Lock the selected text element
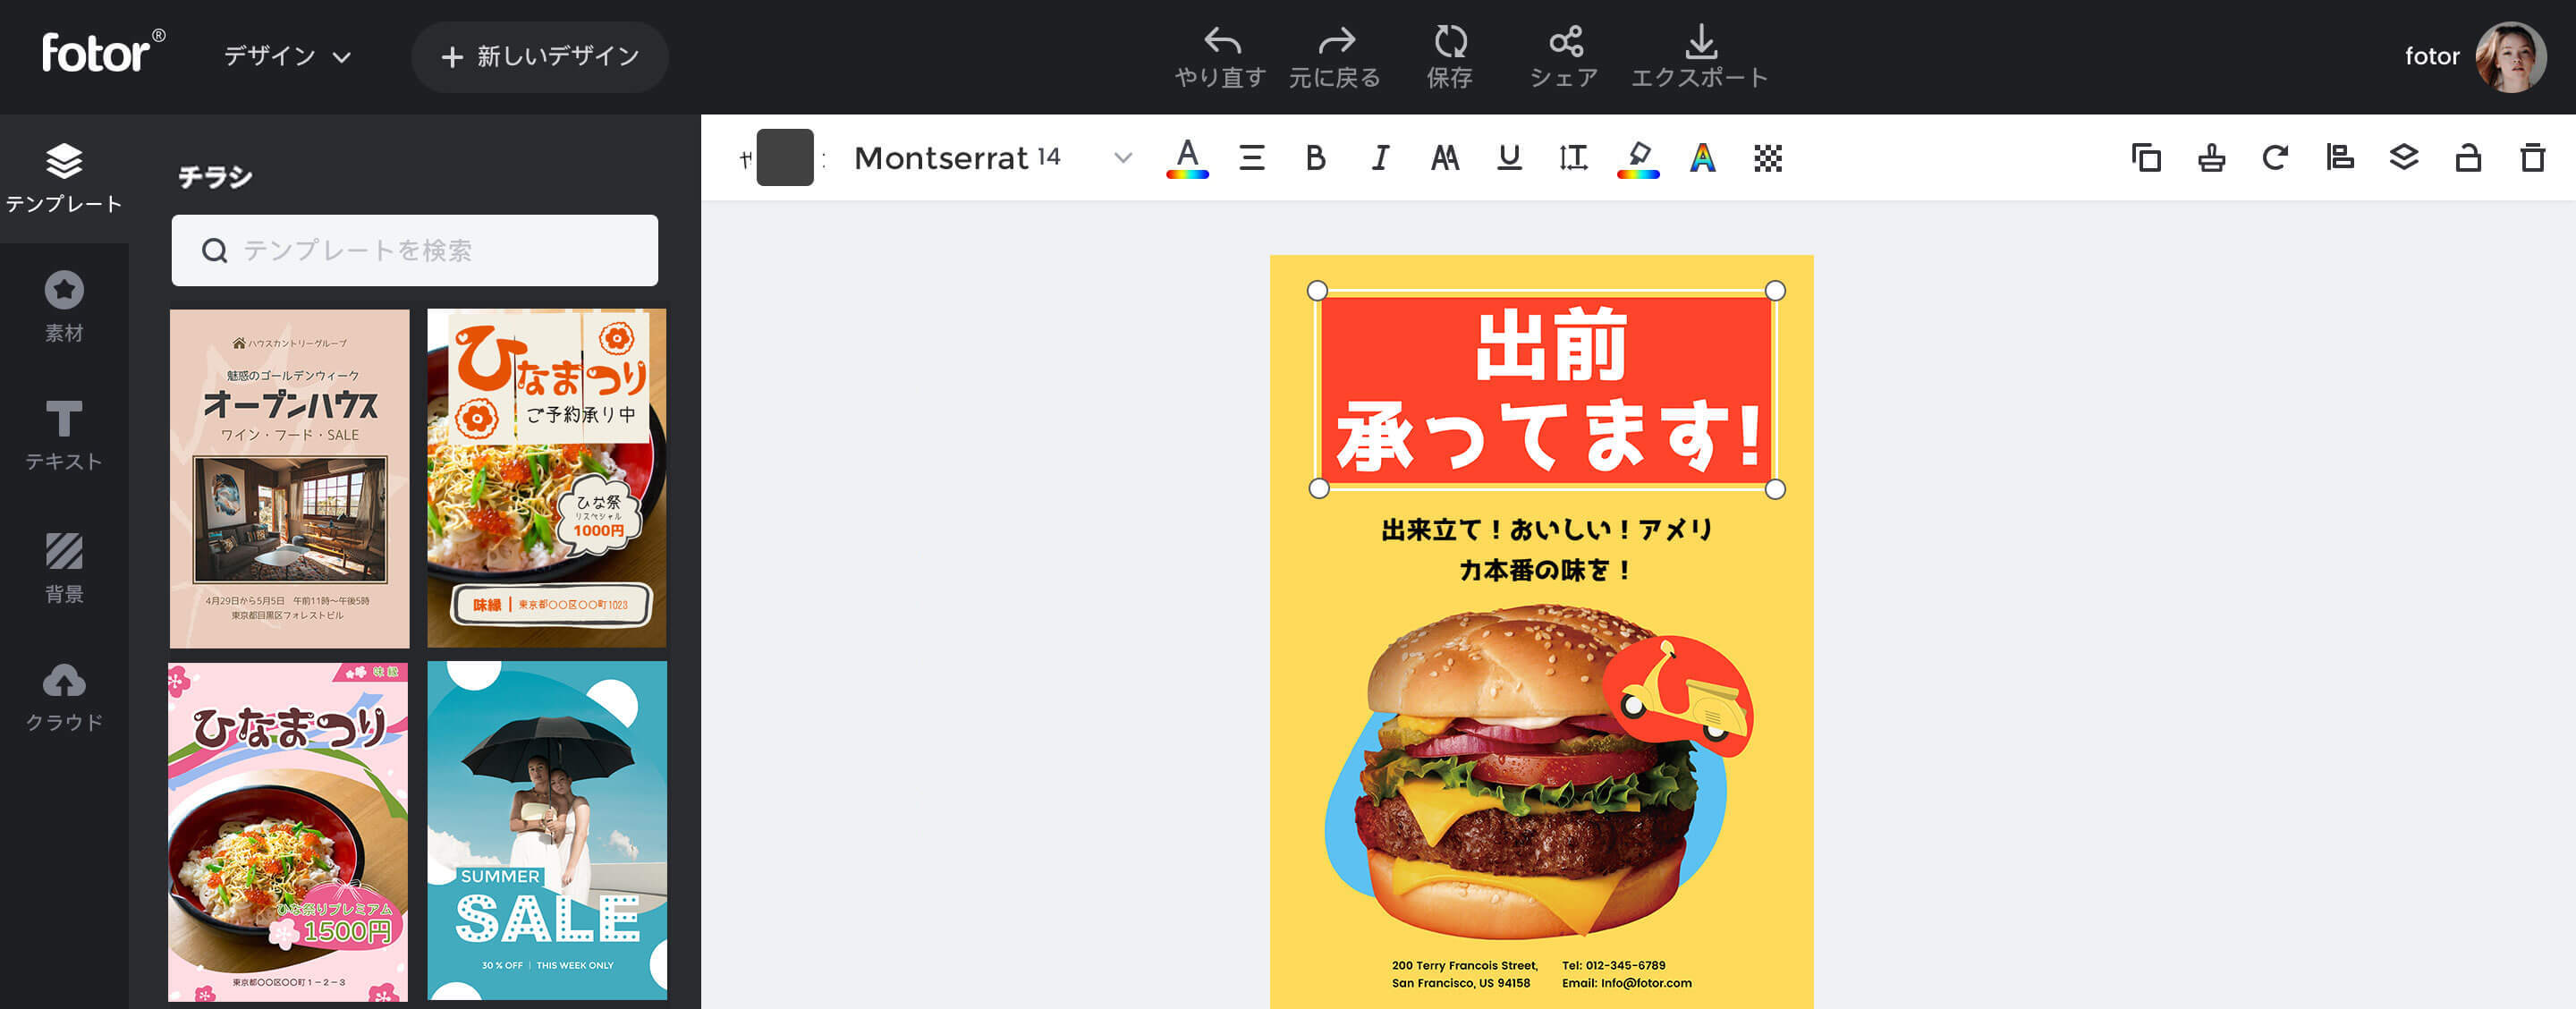 (x=2467, y=157)
